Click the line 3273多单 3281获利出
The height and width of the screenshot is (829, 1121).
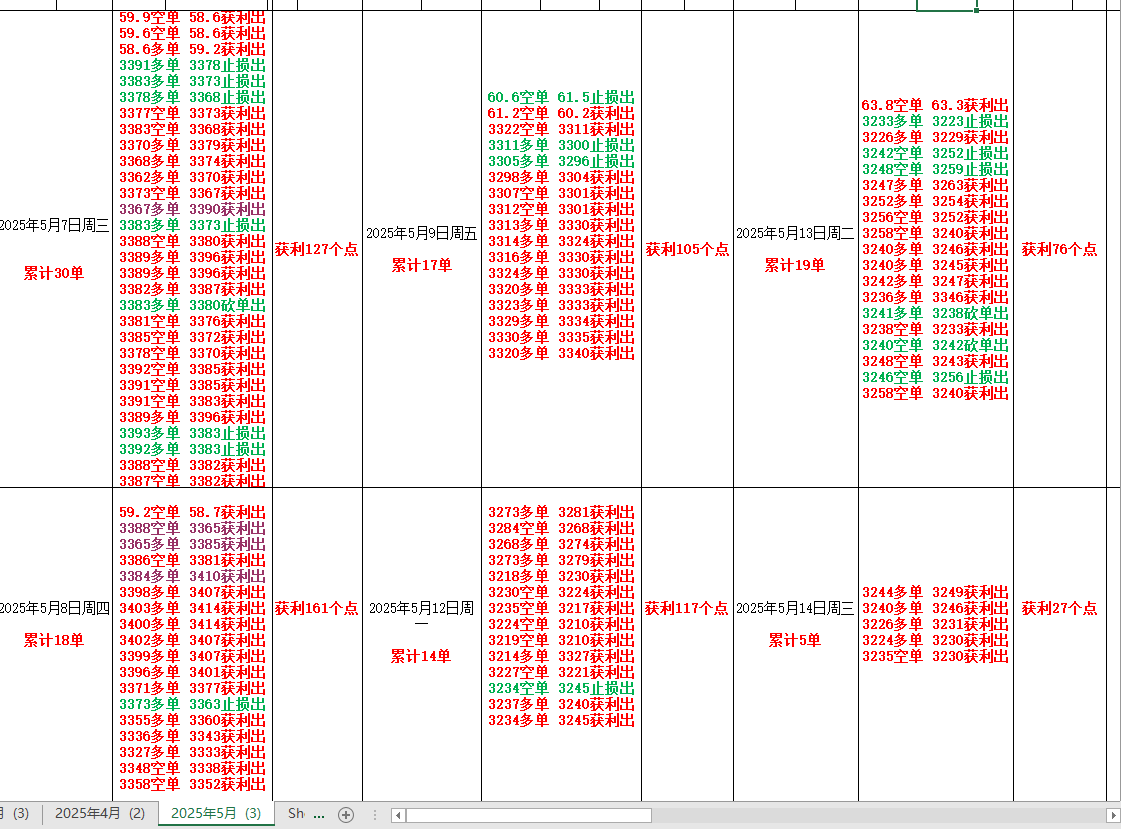[561, 512]
